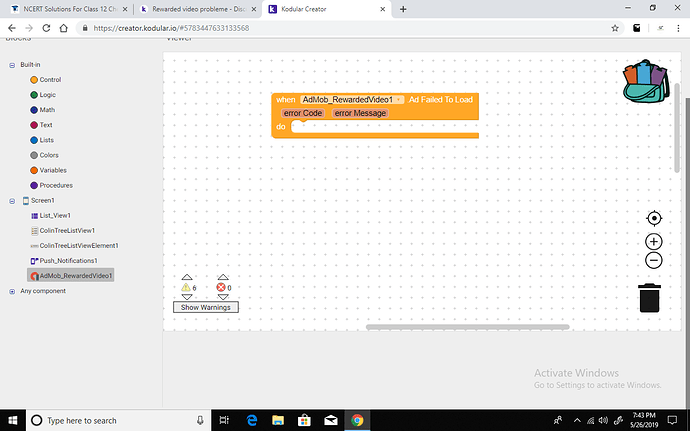The height and width of the screenshot is (431, 690).
Task: Select the Screen1 component
Action: click(39, 200)
